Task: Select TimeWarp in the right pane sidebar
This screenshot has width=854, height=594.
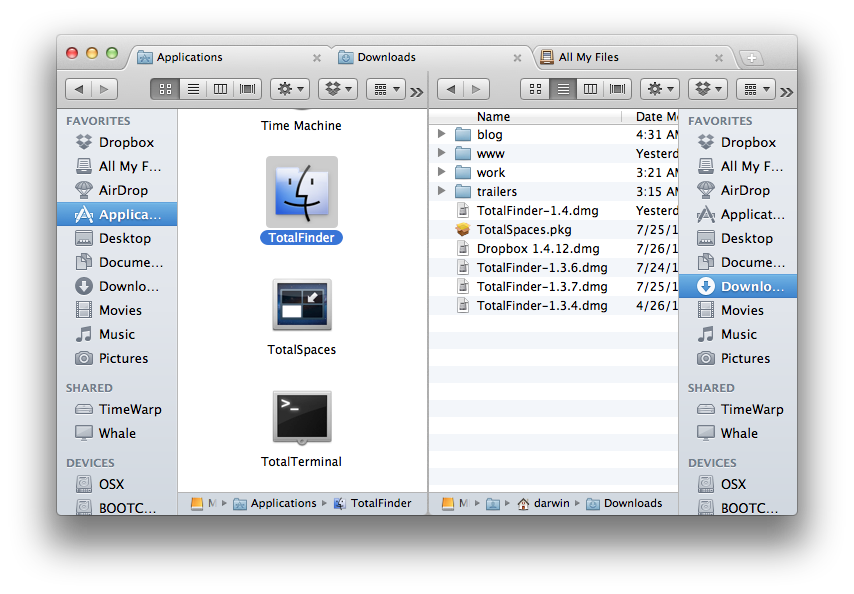Action: (x=738, y=409)
